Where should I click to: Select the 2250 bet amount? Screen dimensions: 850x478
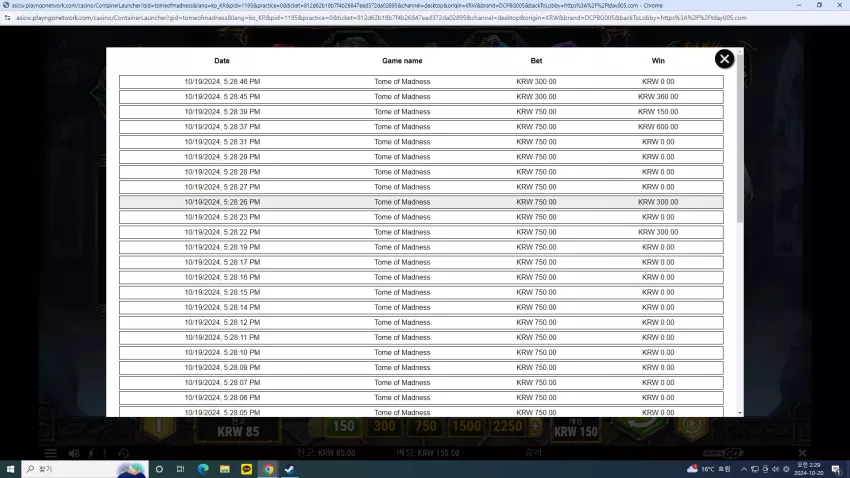coord(507,427)
